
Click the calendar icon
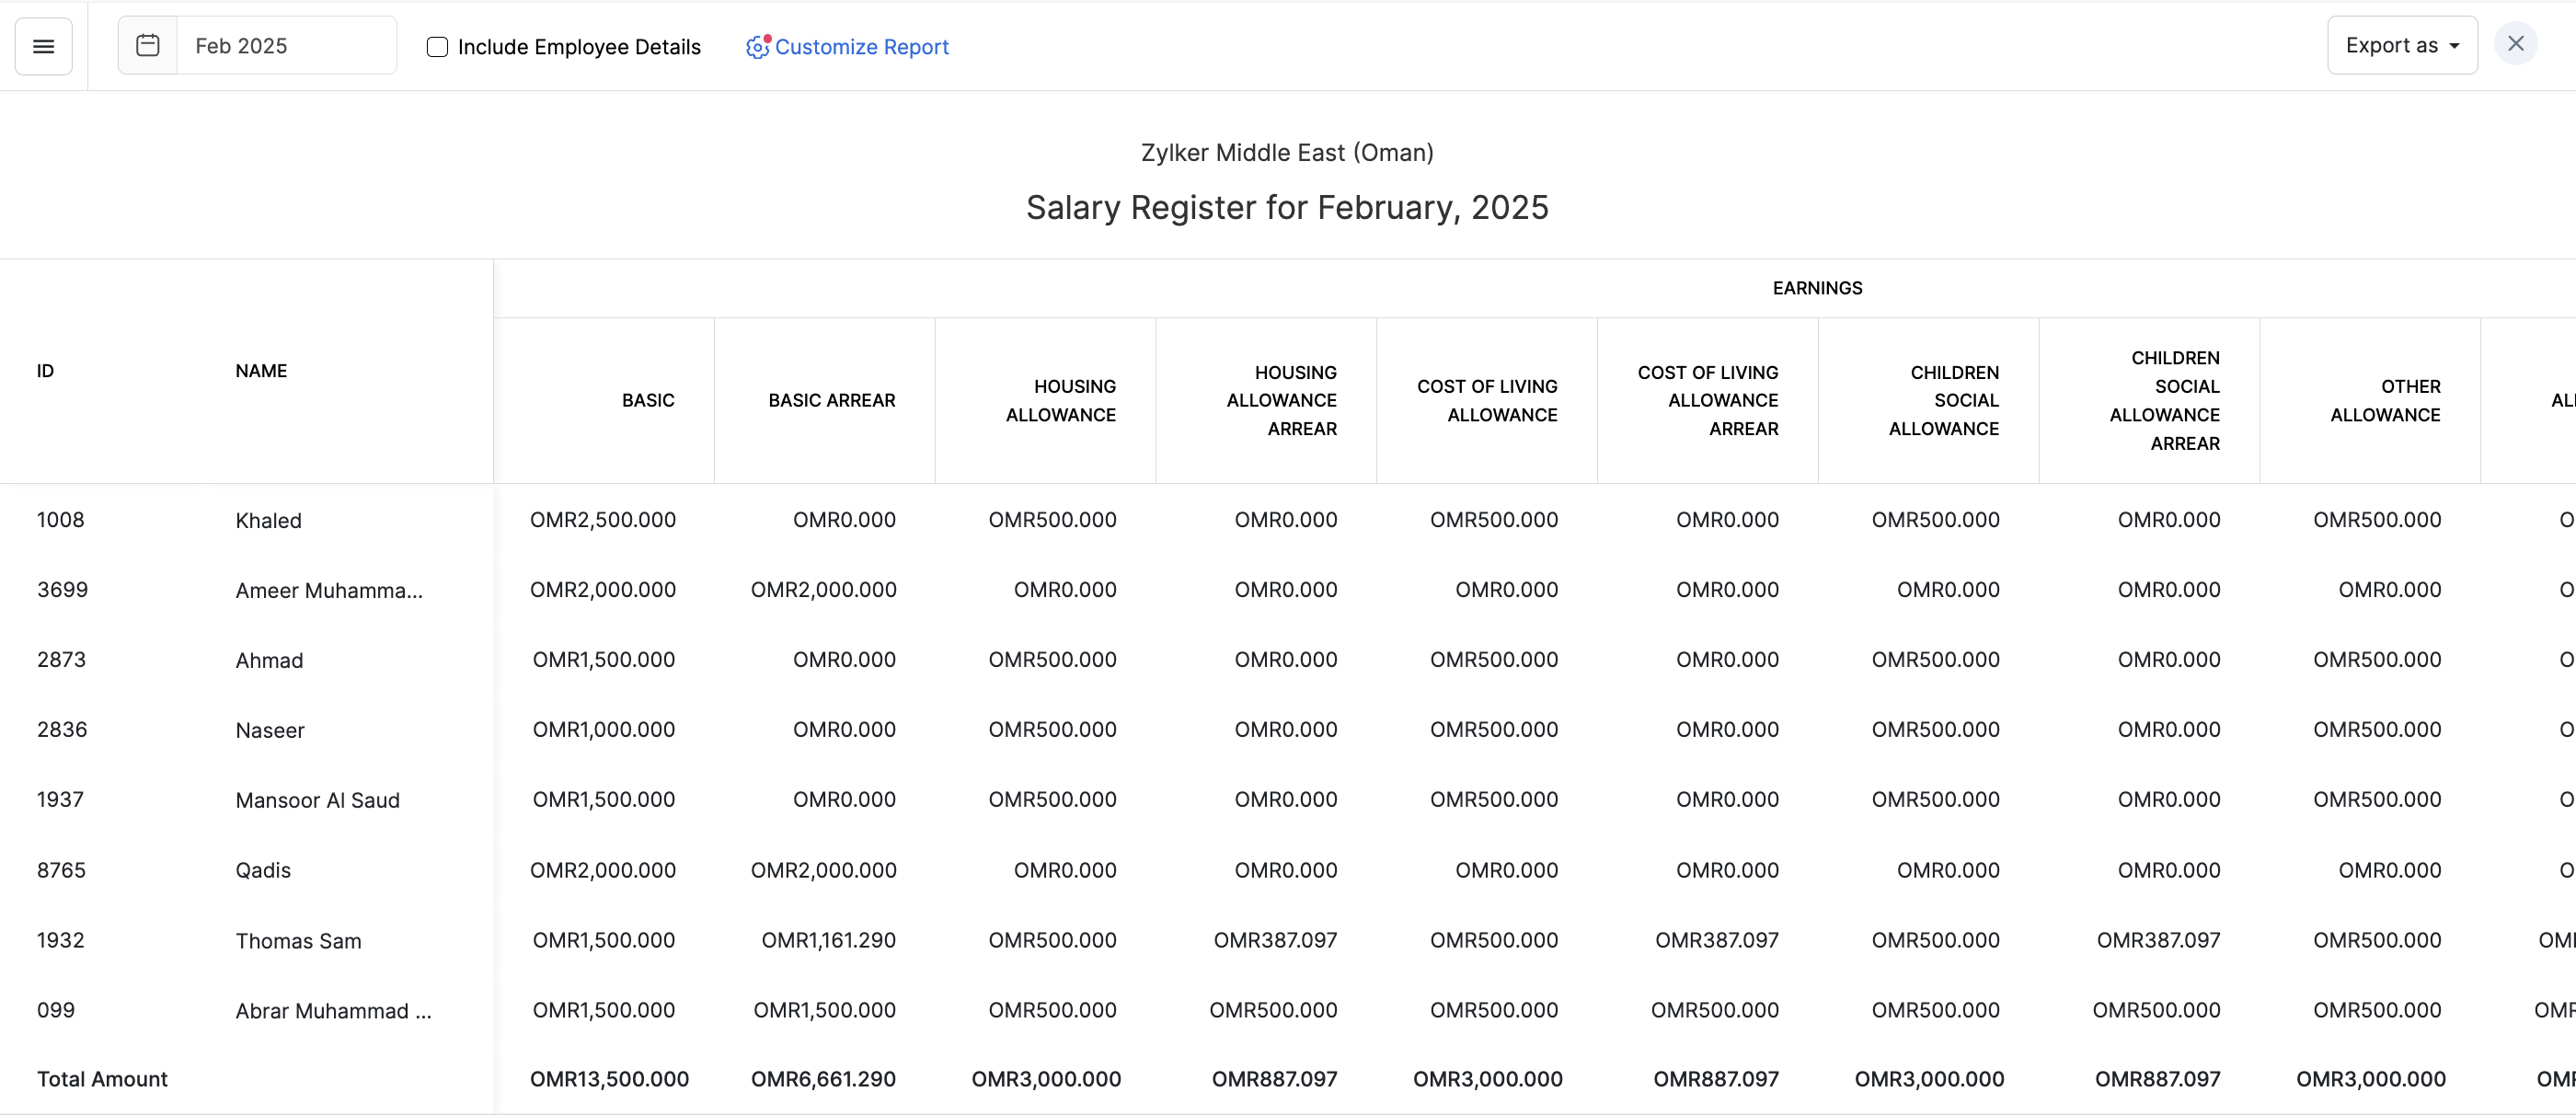pyautogui.click(x=148, y=45)
